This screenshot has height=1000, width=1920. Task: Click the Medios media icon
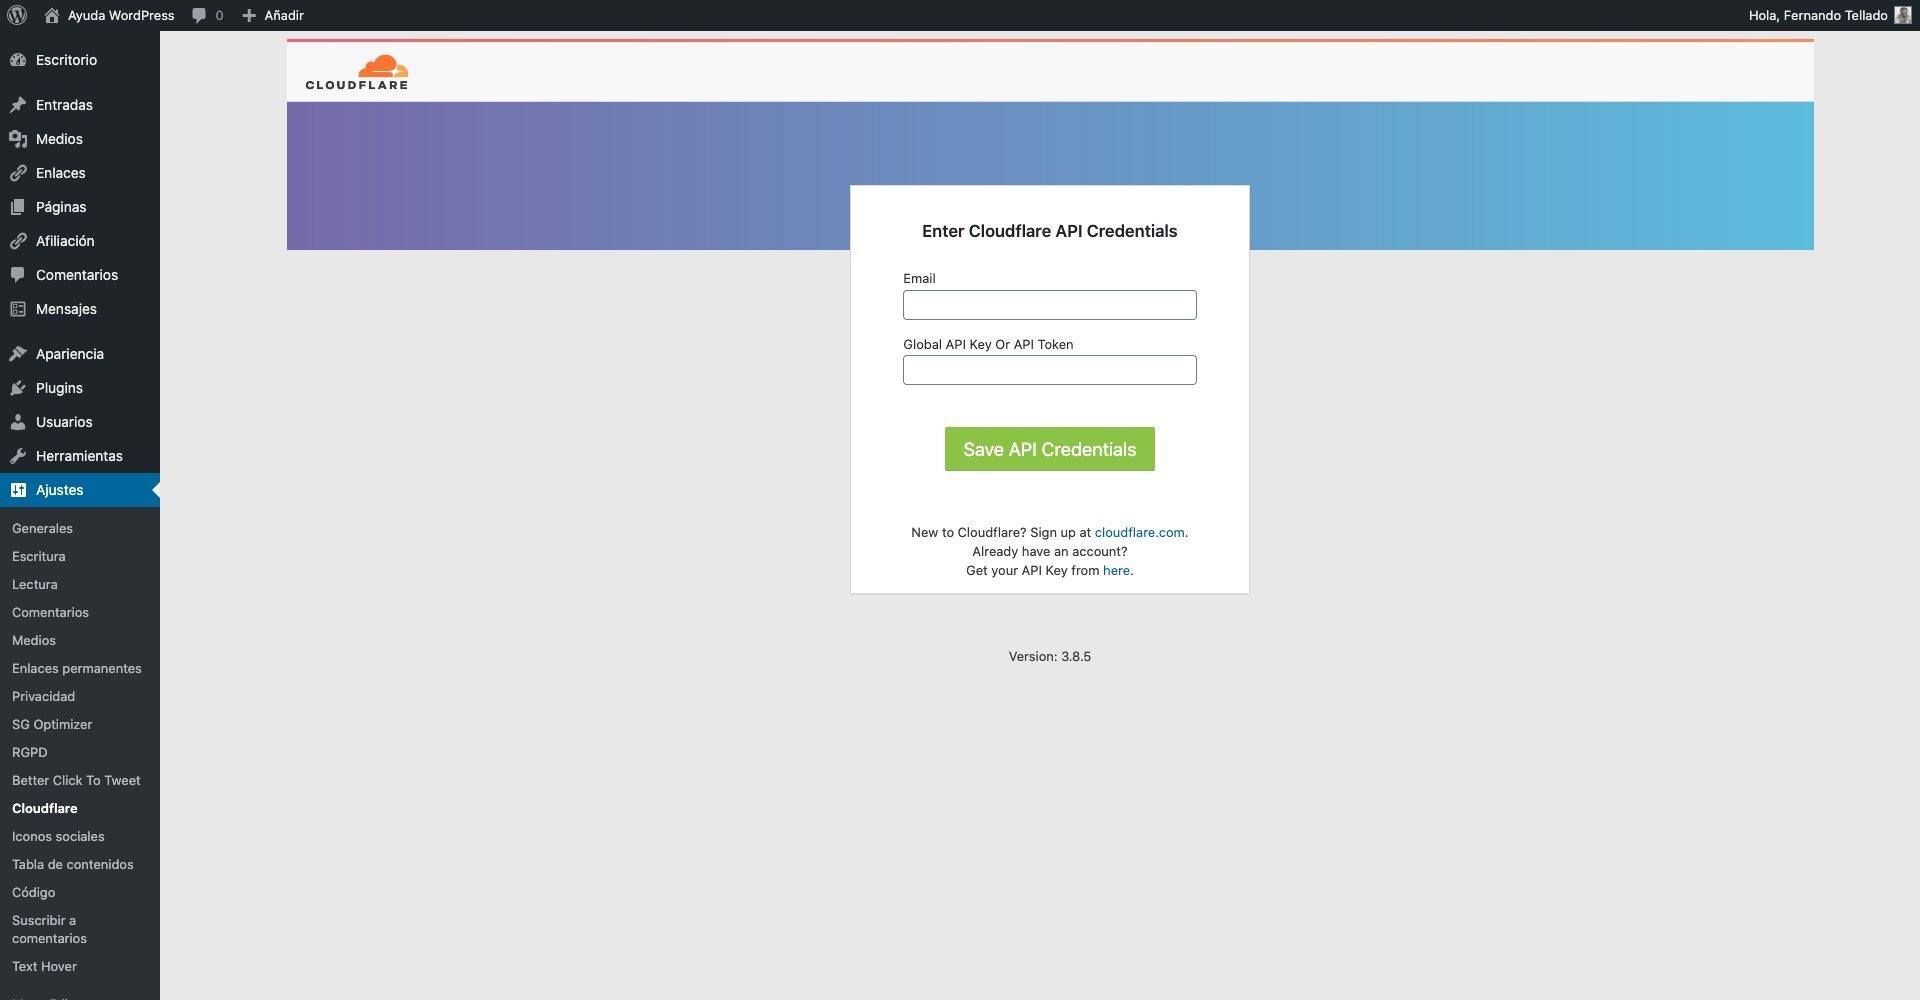pos(18,139)
